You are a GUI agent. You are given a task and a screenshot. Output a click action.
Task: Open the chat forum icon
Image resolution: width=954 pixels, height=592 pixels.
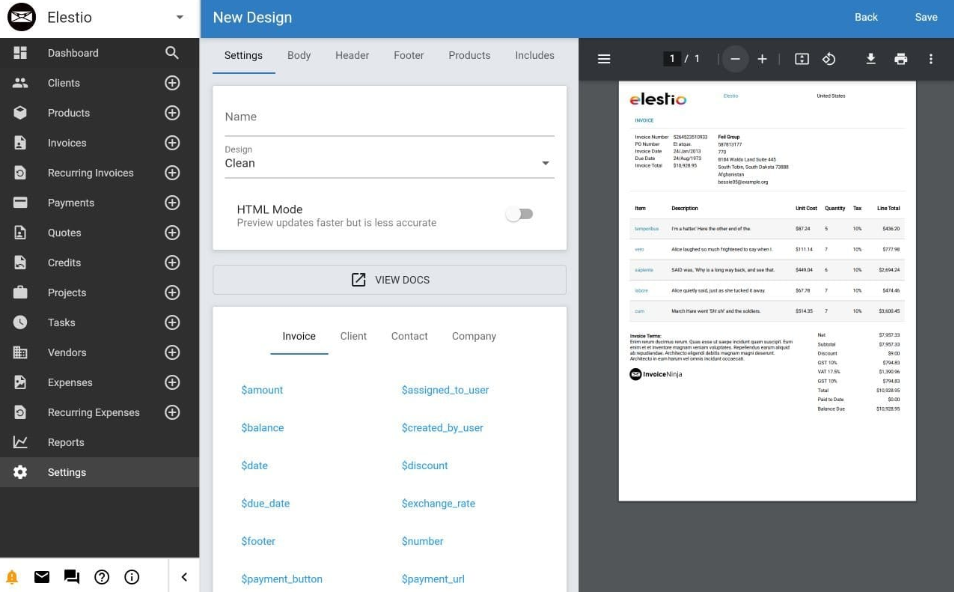pos(72,577)
